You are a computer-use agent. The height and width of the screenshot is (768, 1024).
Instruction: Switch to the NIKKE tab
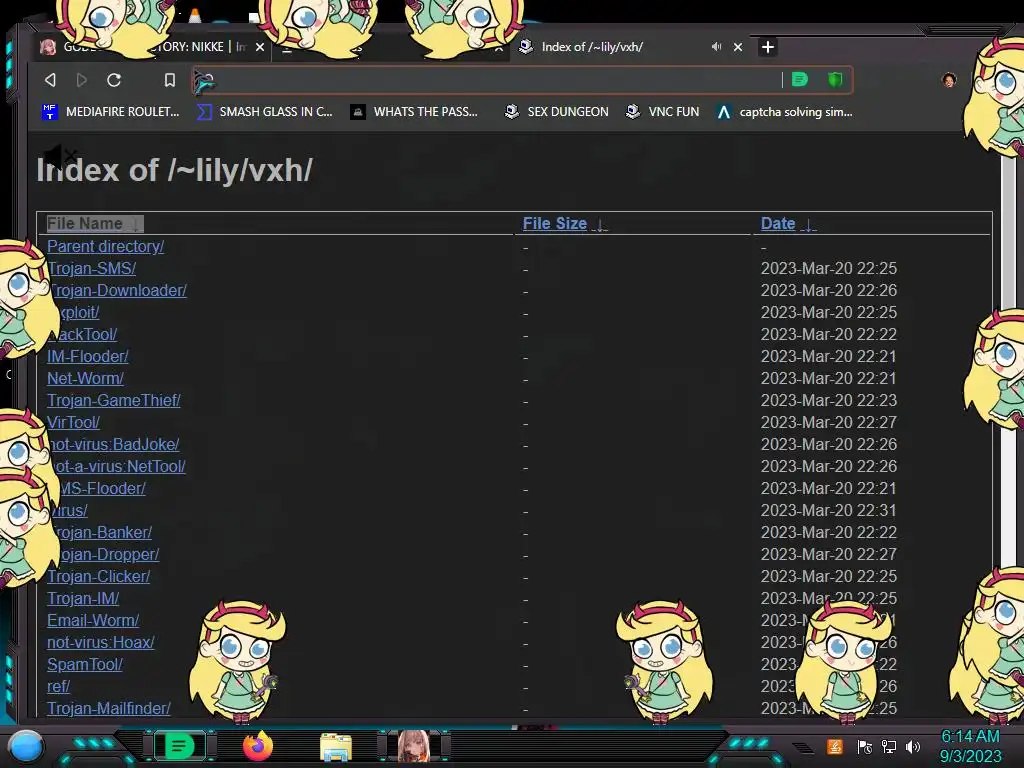[x=153, y=47]
